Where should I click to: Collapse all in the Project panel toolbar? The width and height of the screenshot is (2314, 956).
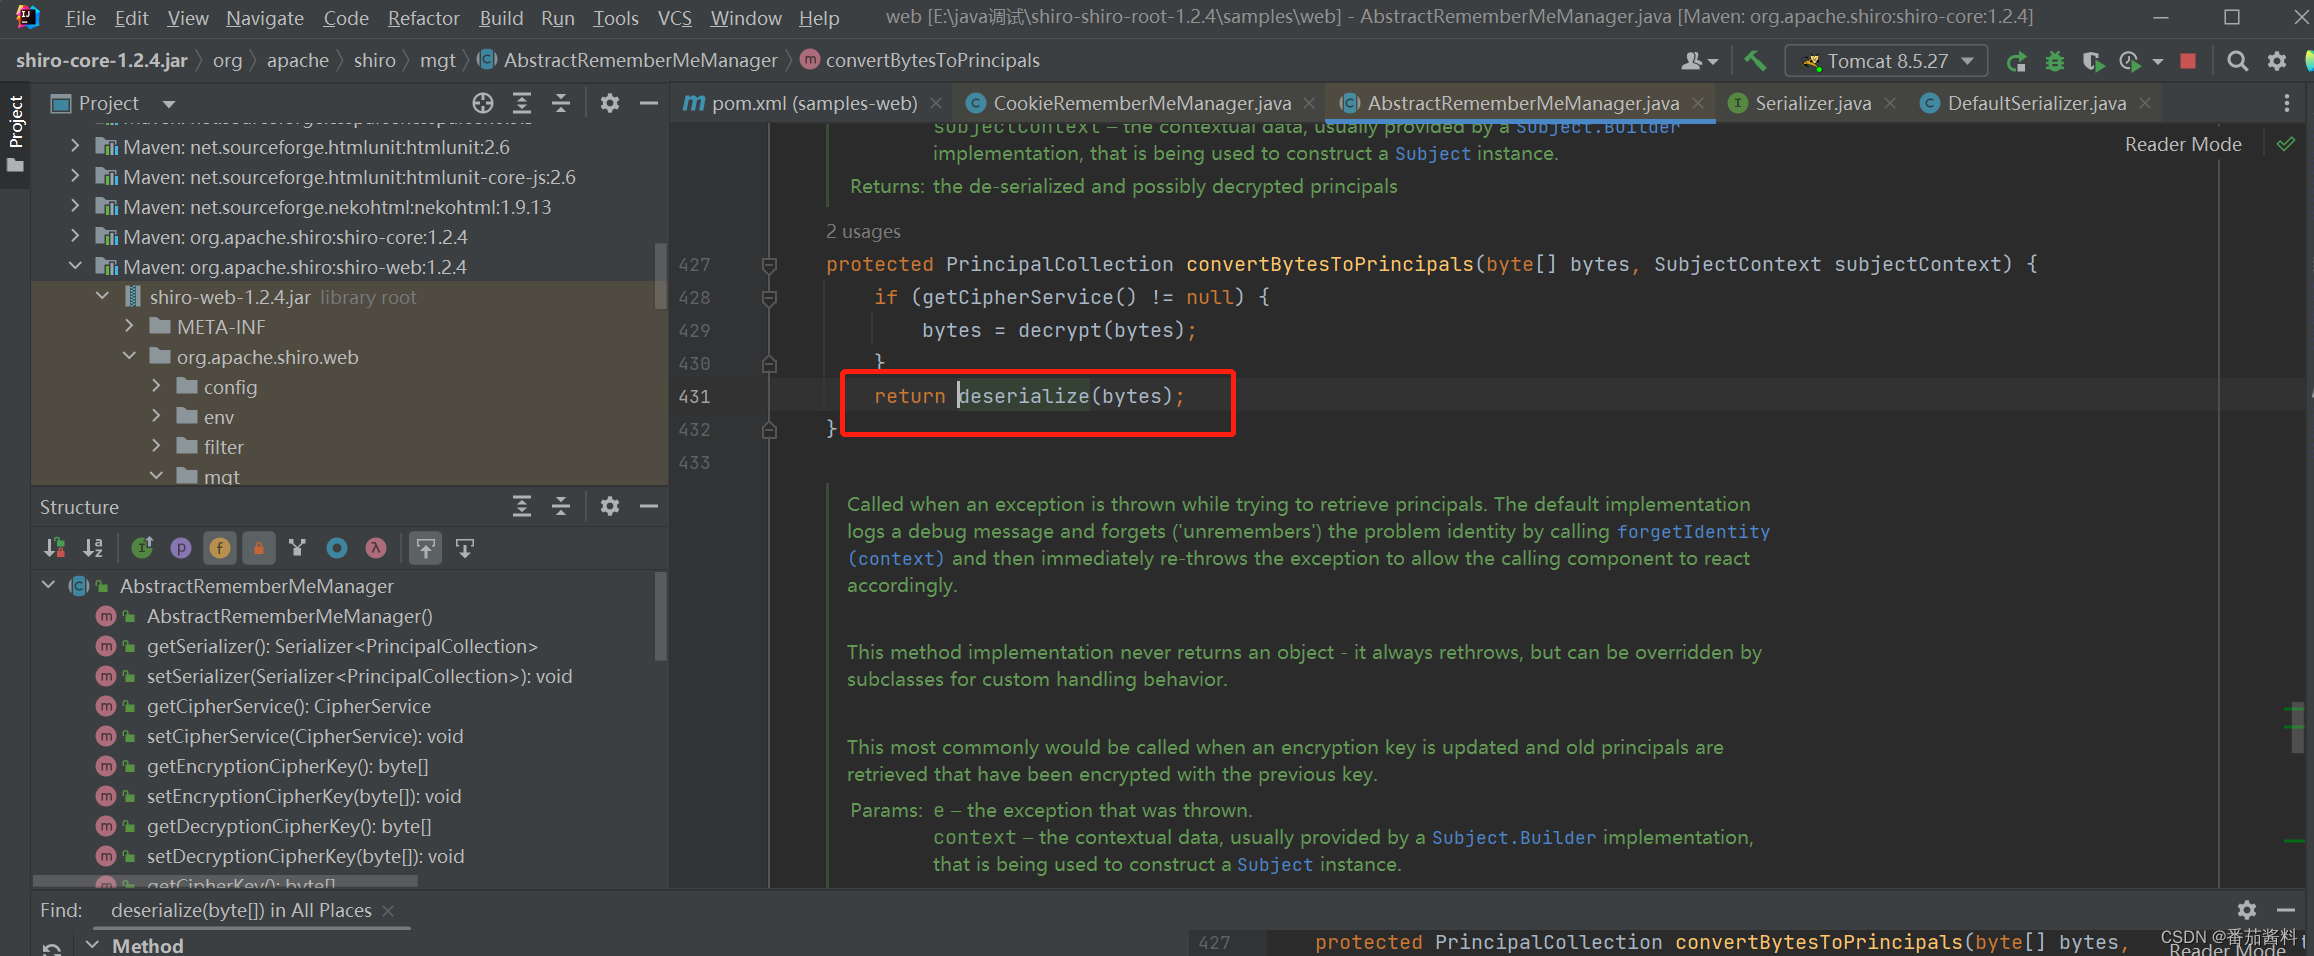pyautogui.click(x=561, y=103)
